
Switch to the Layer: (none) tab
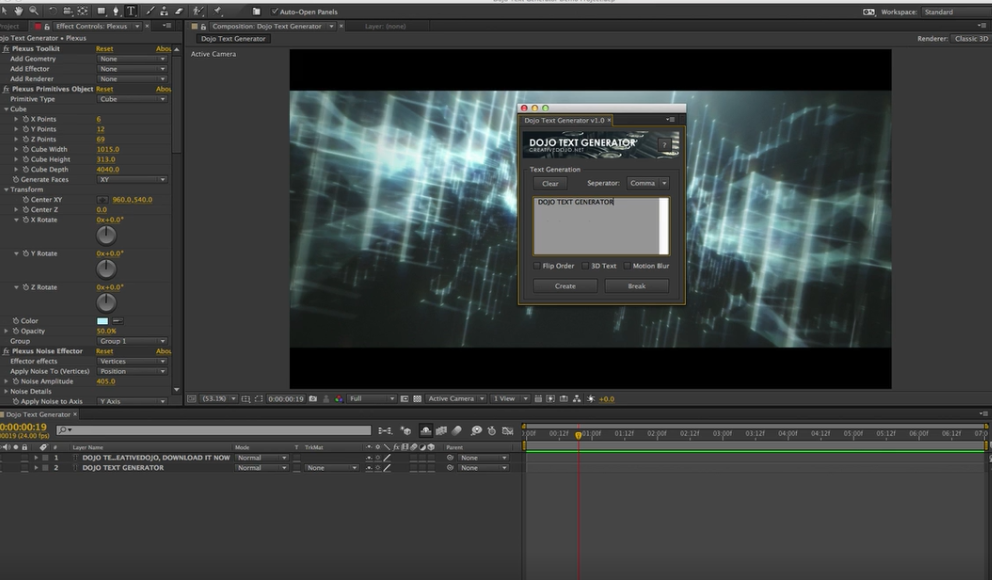(385, 27)
